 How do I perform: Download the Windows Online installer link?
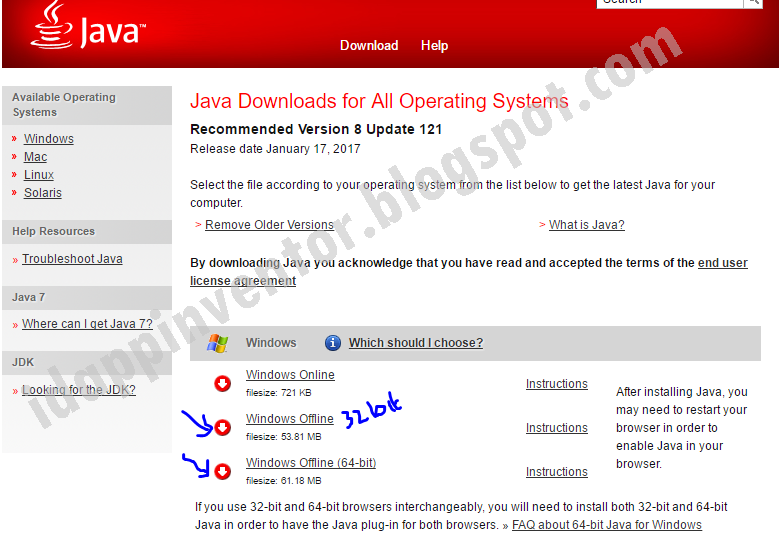pyautogui.click(x=290, y=375)
